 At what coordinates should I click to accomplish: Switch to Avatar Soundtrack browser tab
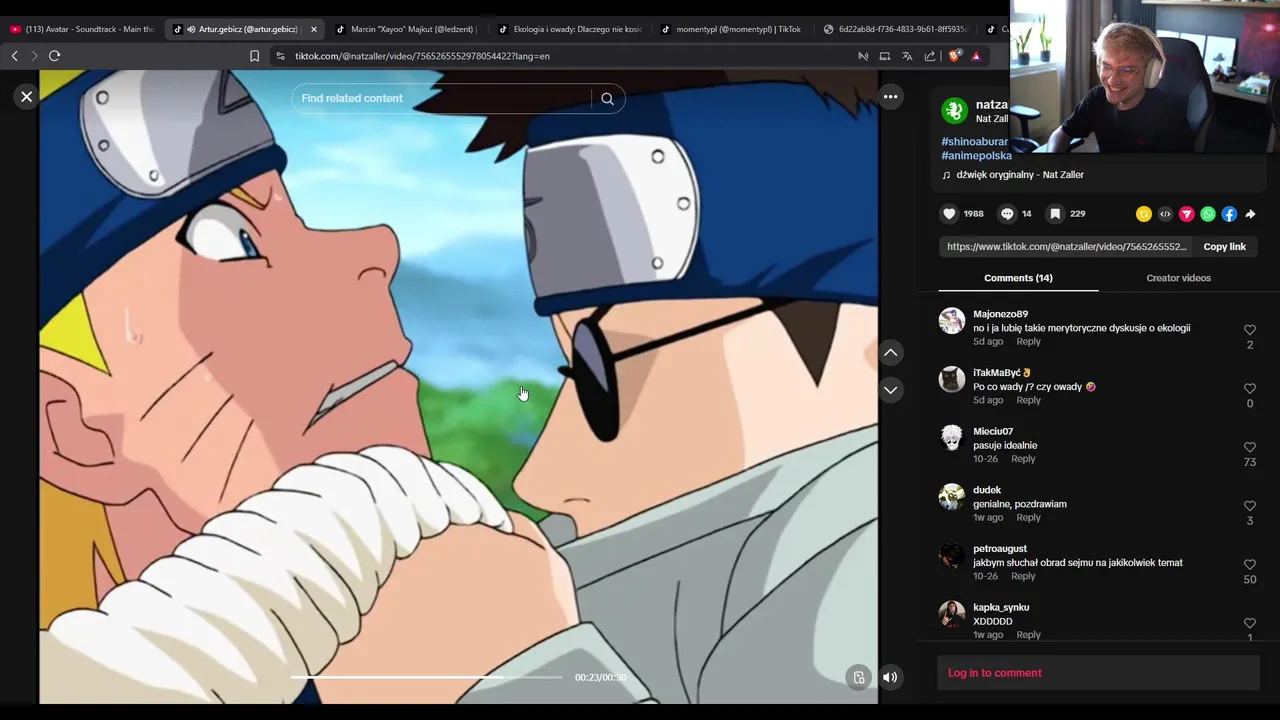[82, 29]
